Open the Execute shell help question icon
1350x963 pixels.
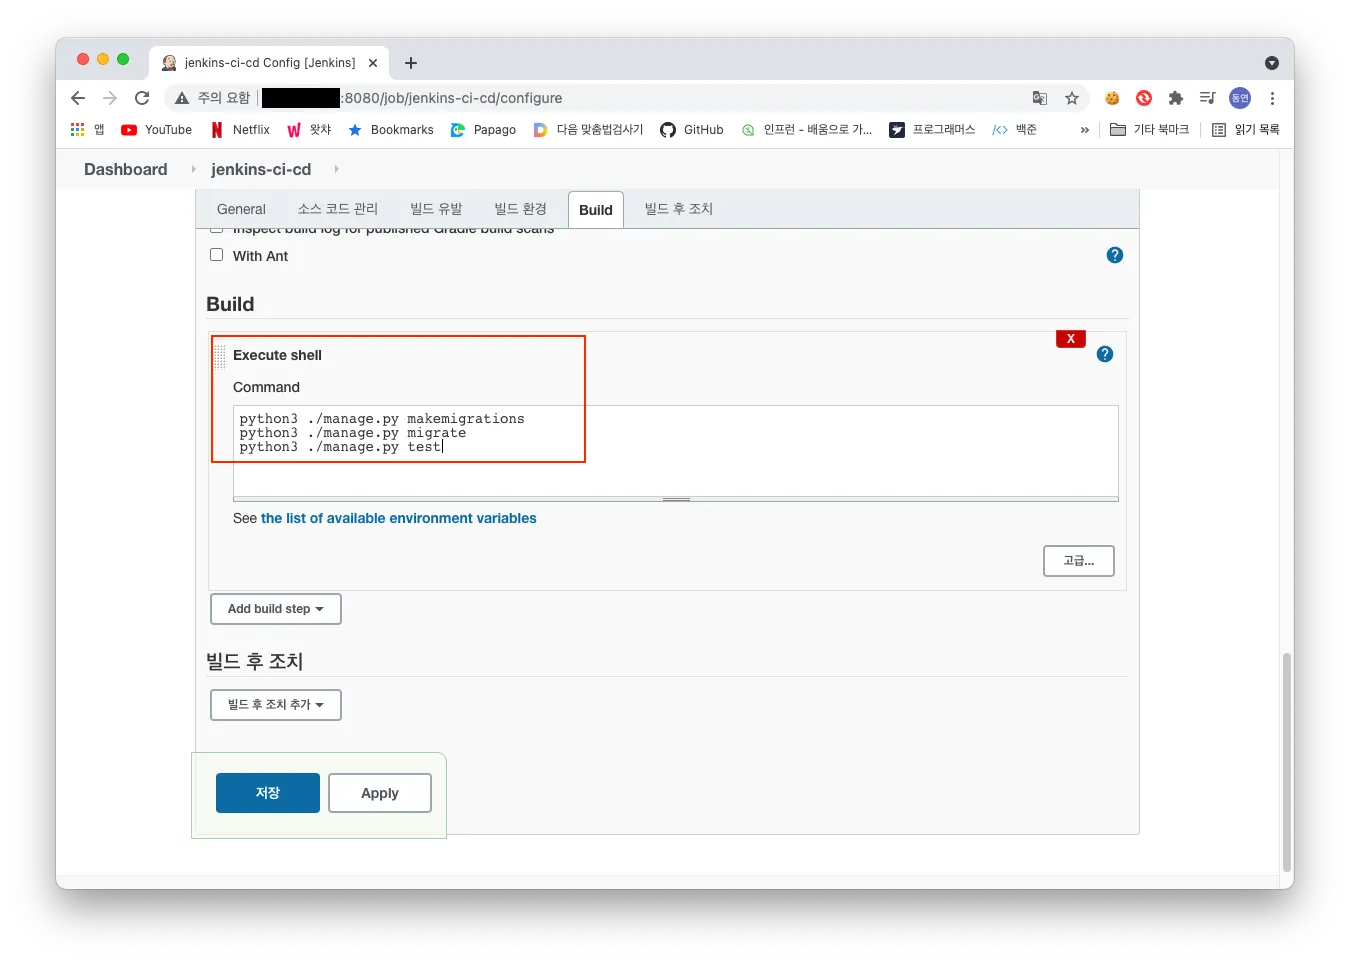(x=1105, y=354)
